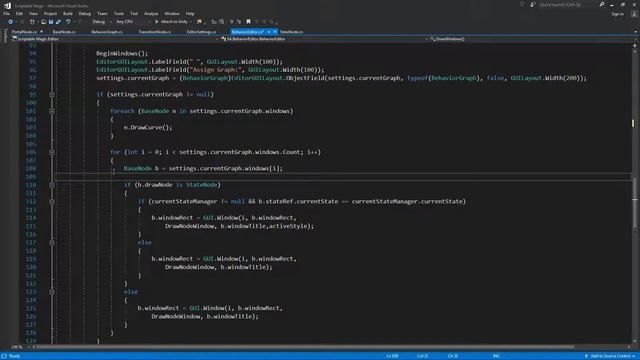640x360 pixels.
Task: Click the New Project toolbar icon
Action: (32, 22)
